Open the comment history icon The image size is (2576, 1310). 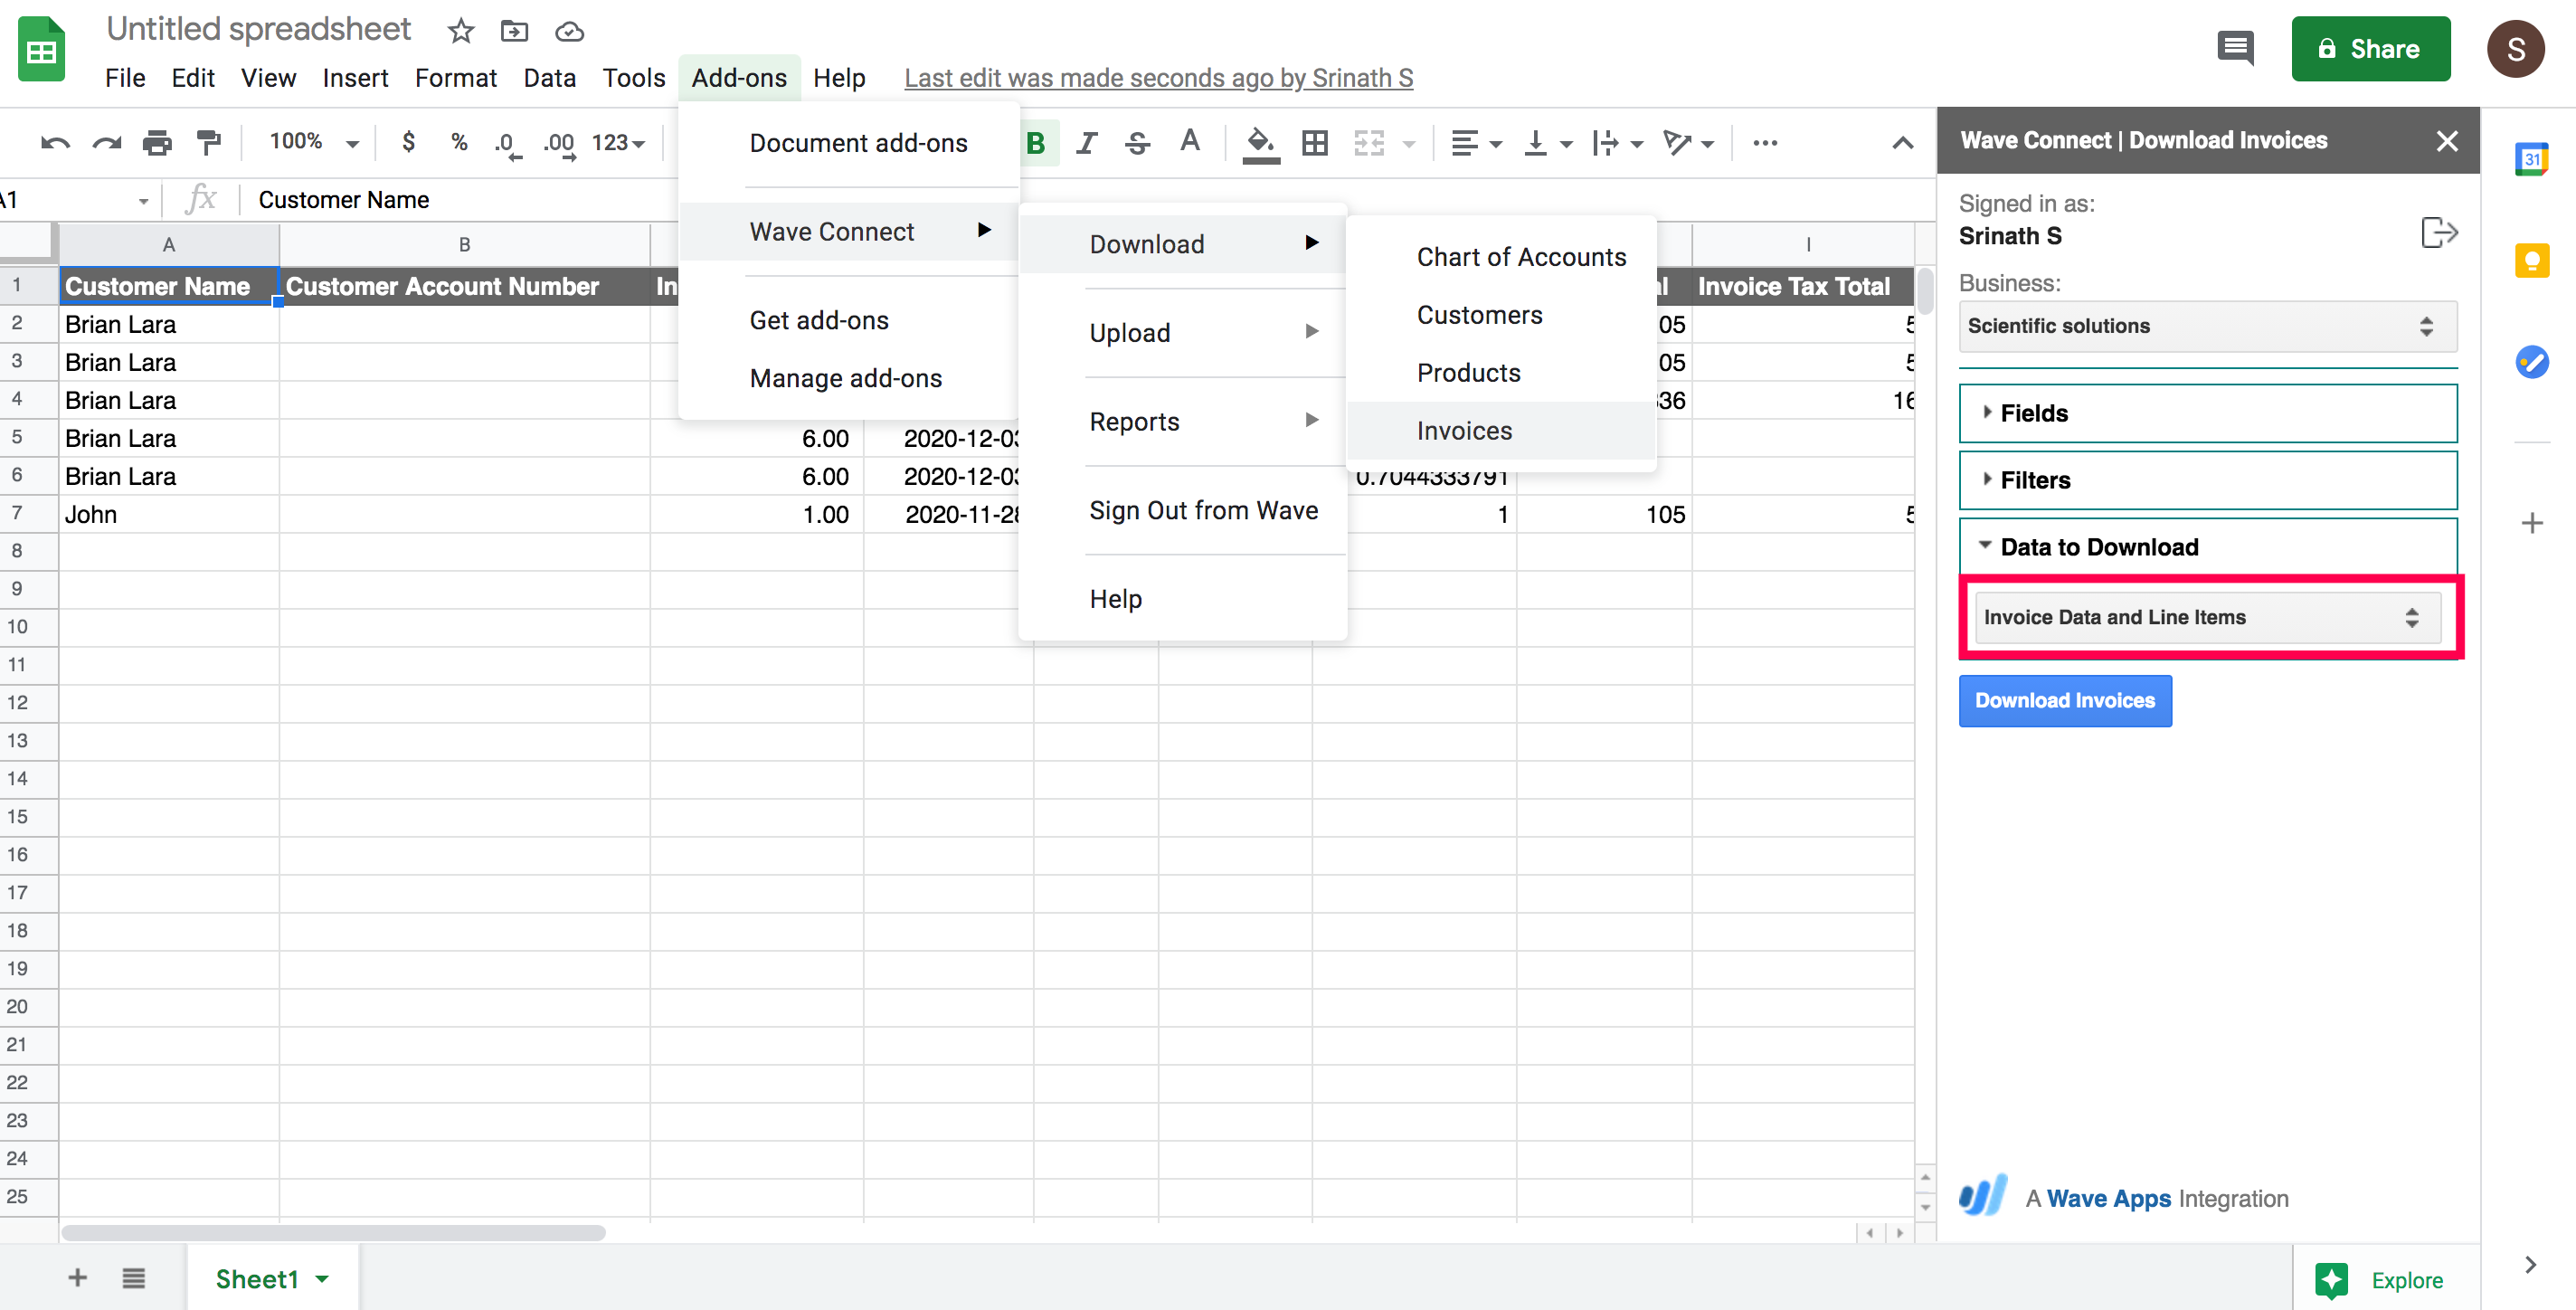[2235, 47]
